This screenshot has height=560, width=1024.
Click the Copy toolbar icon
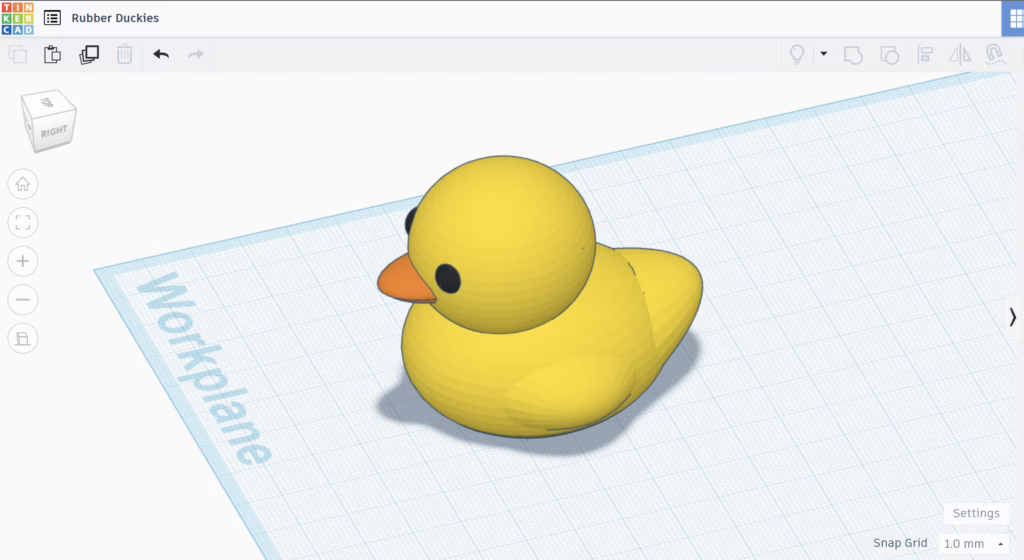coord(18,54)
